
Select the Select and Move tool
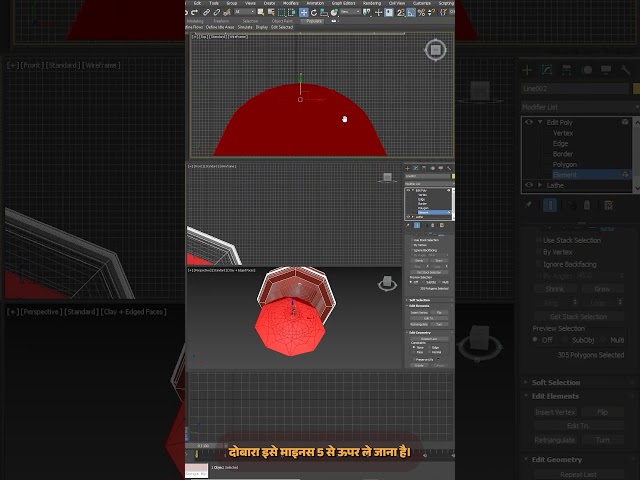tap(304, 13)
